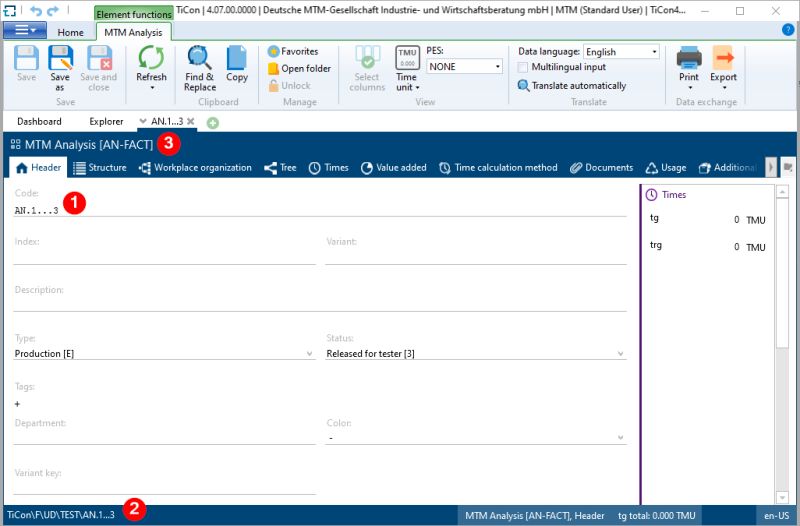Click the Department input field
This screenshot has width=800, height=526.
coord(164,438)
